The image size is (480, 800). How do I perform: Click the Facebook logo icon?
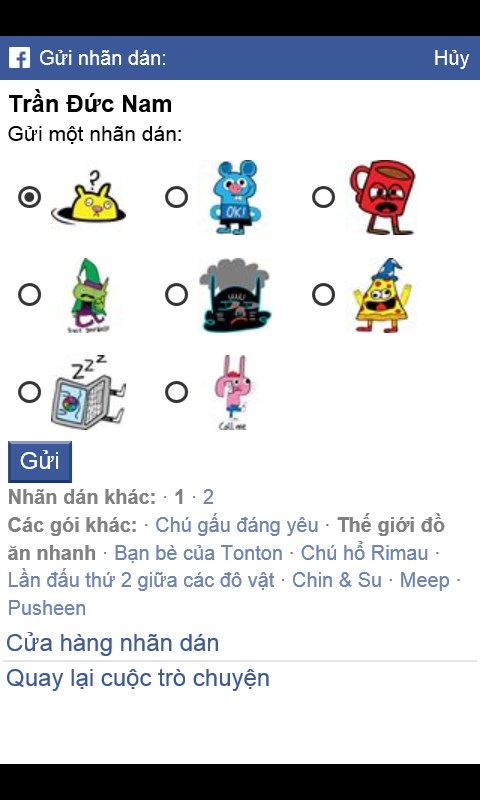pyautogui.click(x=19, y=58)
